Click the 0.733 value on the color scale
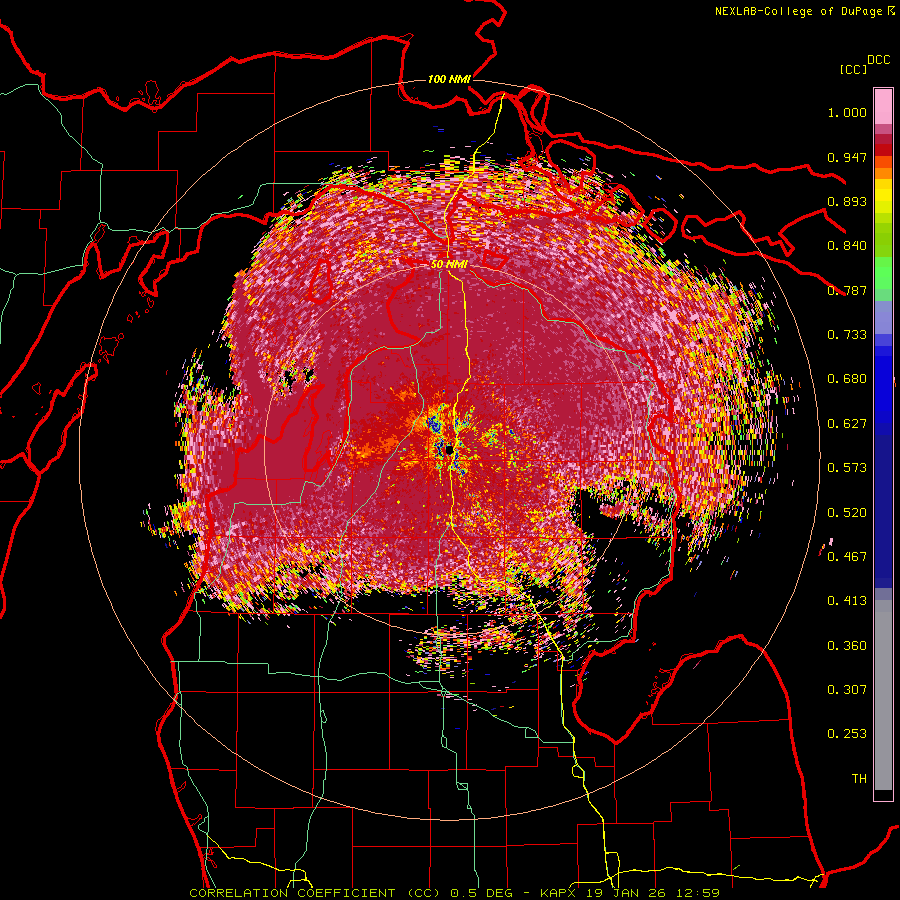This screenshot has width=900, height=900. (847, 335)
